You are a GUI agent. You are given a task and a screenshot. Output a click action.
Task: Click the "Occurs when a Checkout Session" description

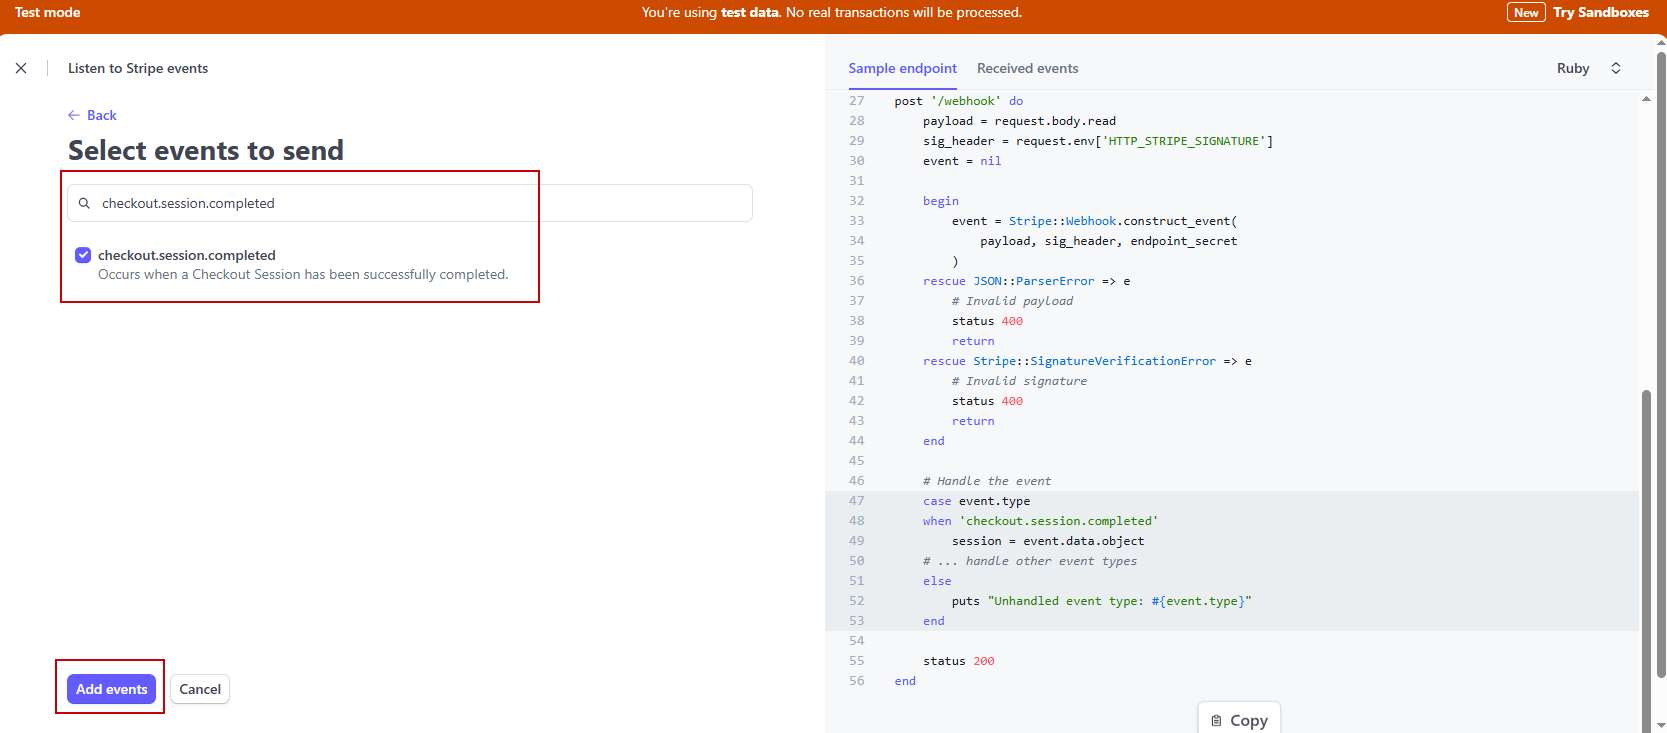pyautogui.click(x=303, y=274)
